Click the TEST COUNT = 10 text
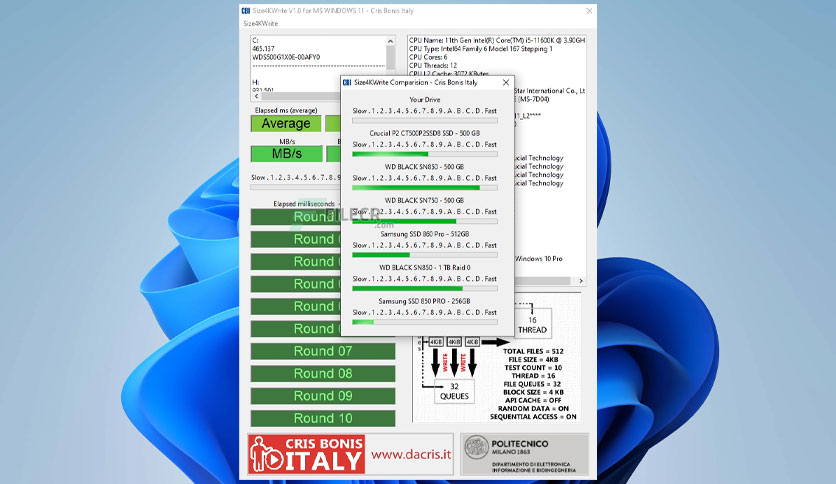Image resolution: width=836 pixels, height=484 pixels. point(533,368)
